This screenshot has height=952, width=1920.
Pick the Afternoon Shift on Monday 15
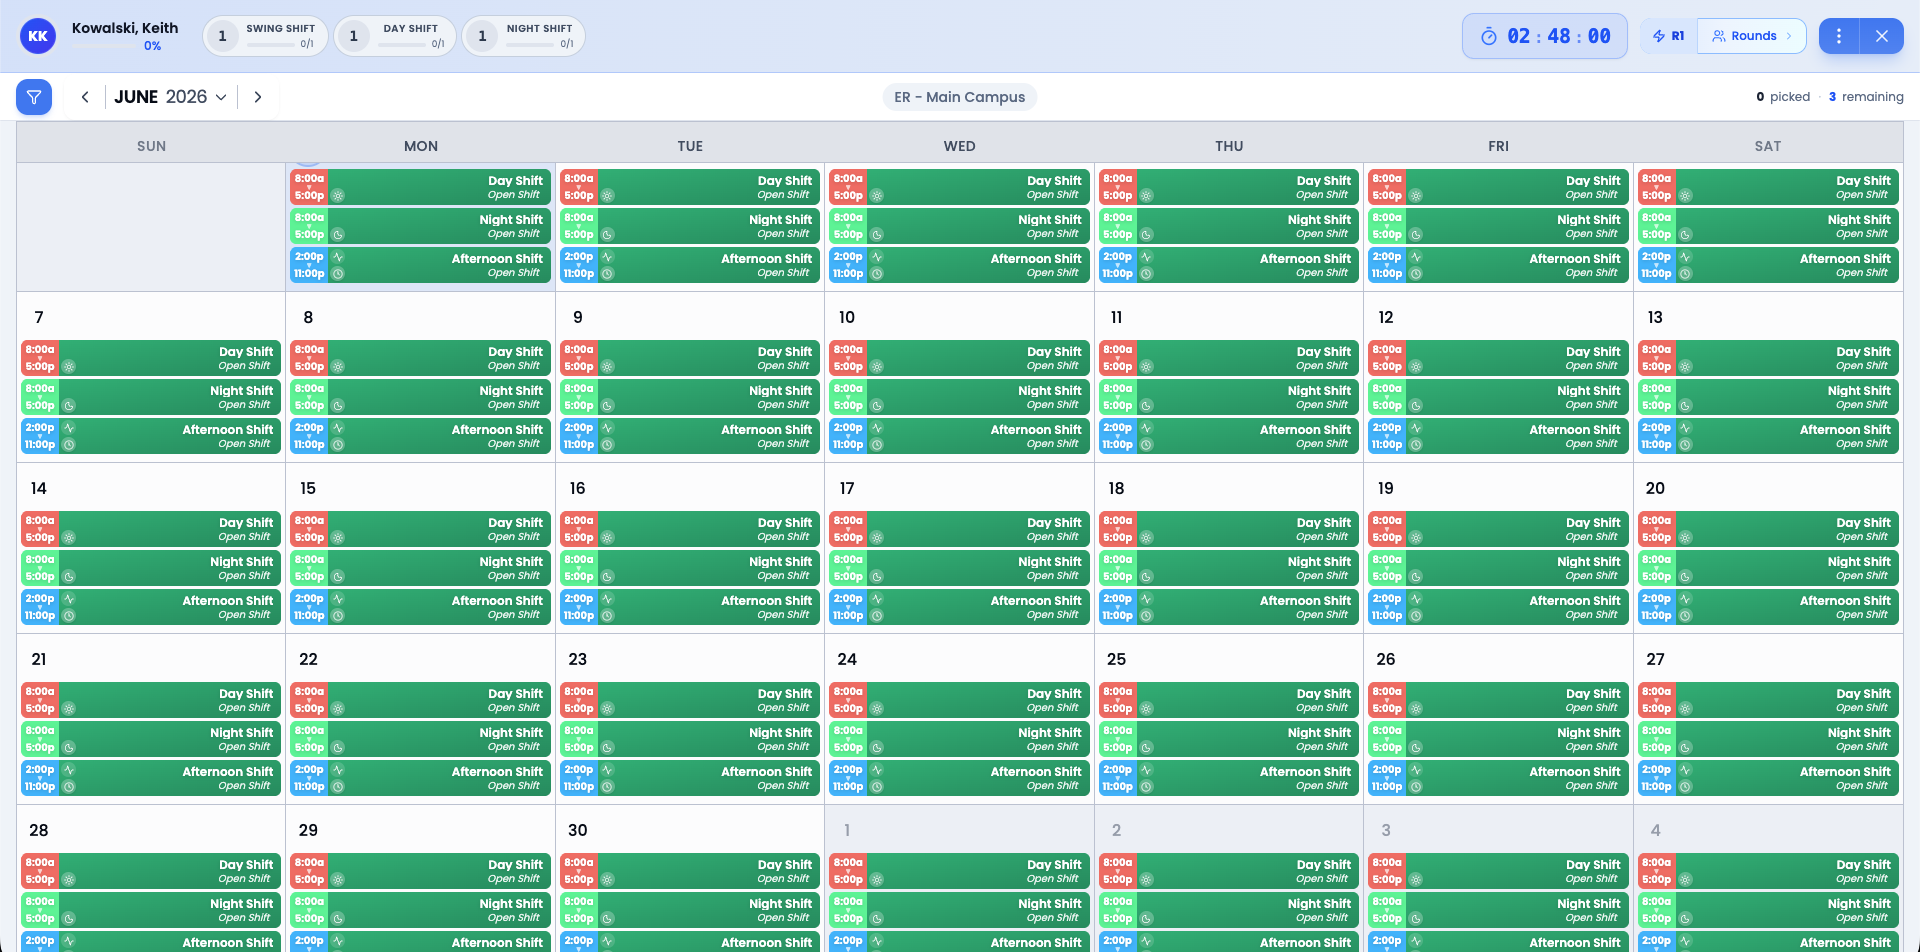[x=420, y=607]
